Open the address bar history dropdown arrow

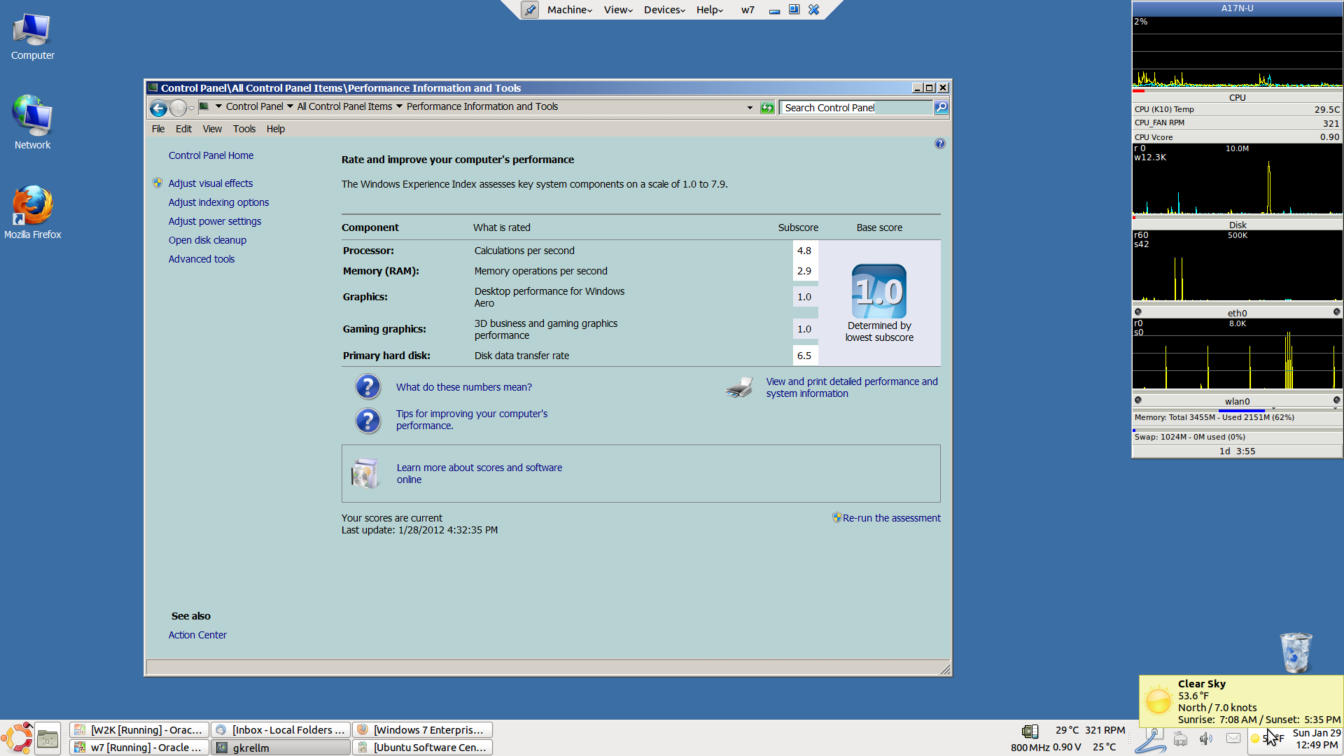point(750,107)
